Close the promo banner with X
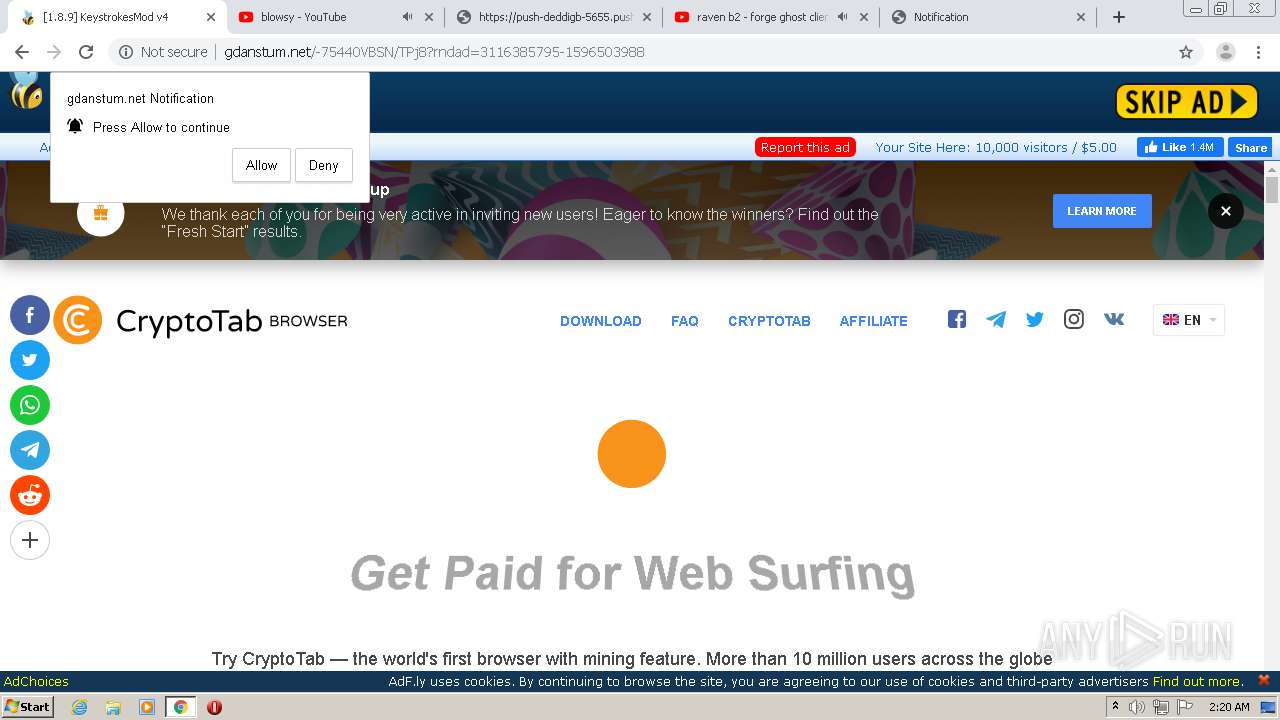 tap(1226, 211)
